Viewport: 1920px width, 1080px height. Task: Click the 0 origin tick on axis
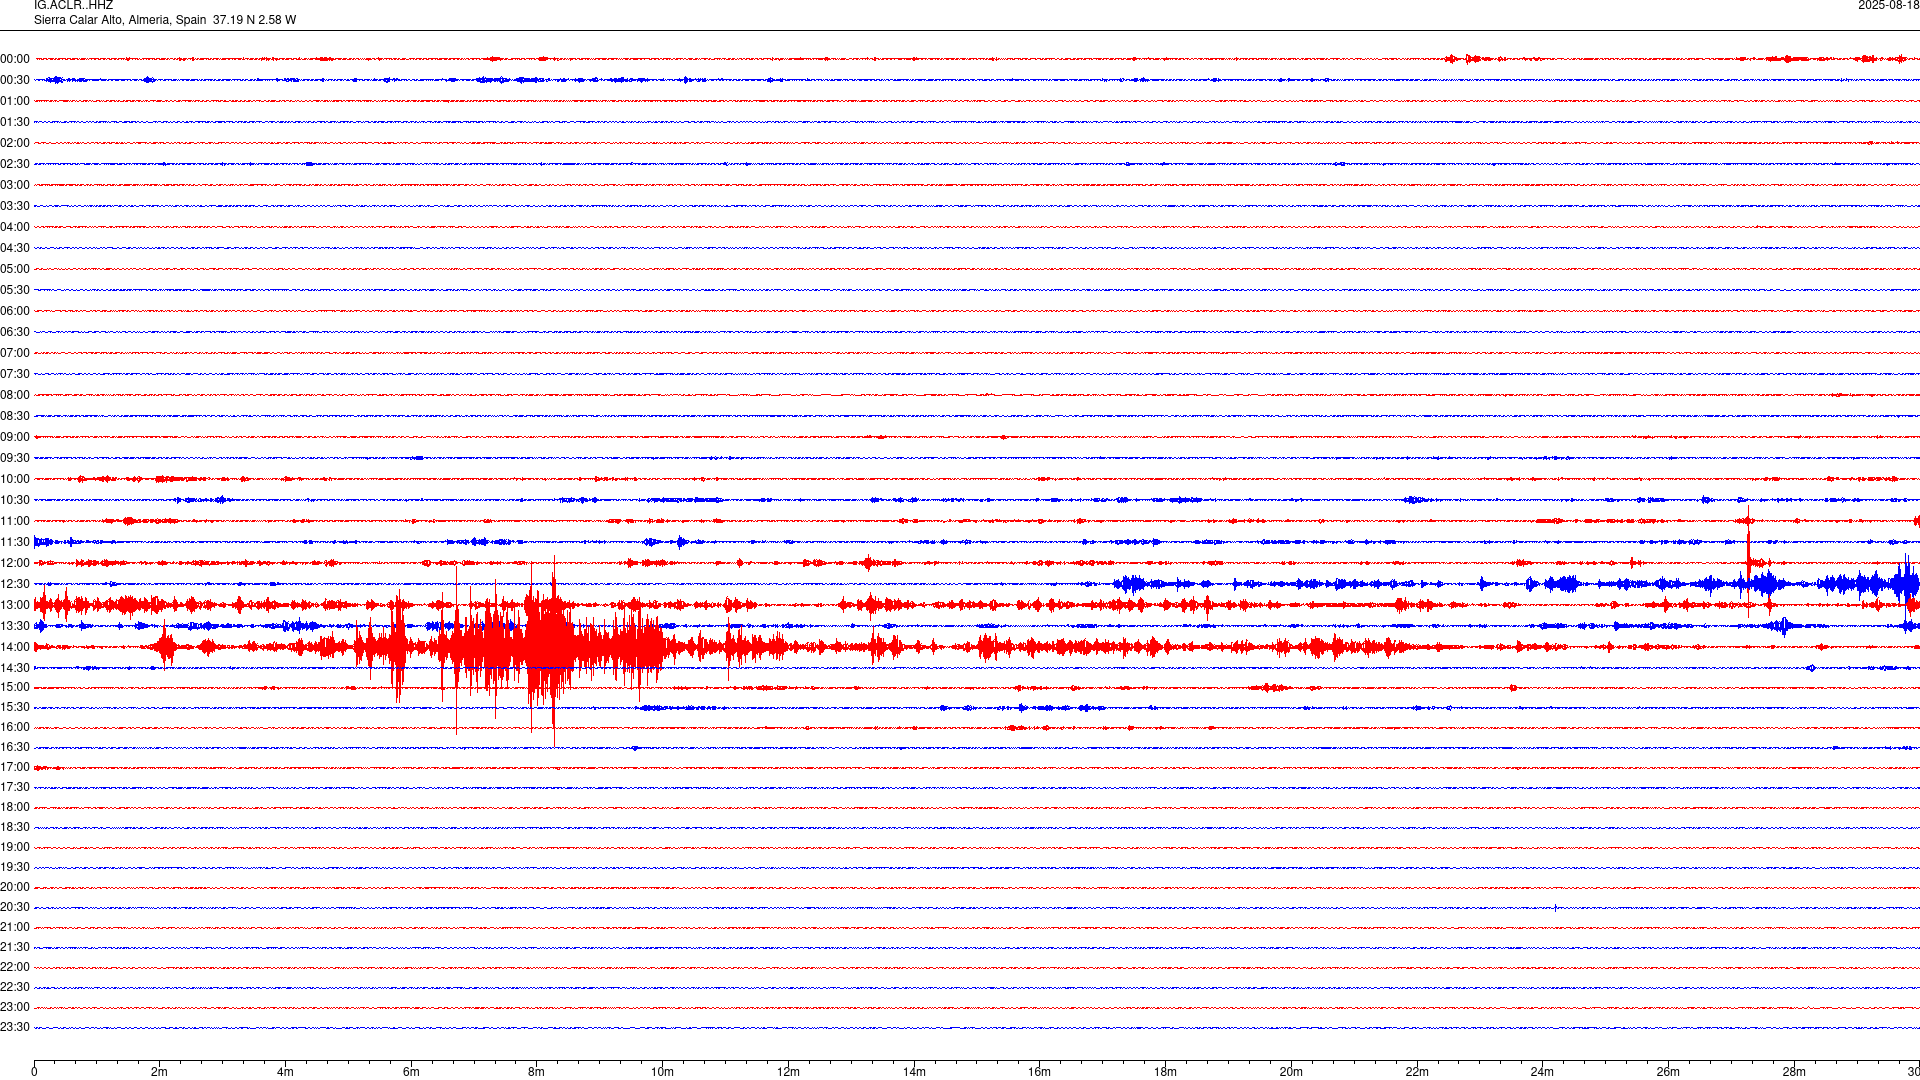tap(34, 1072)
